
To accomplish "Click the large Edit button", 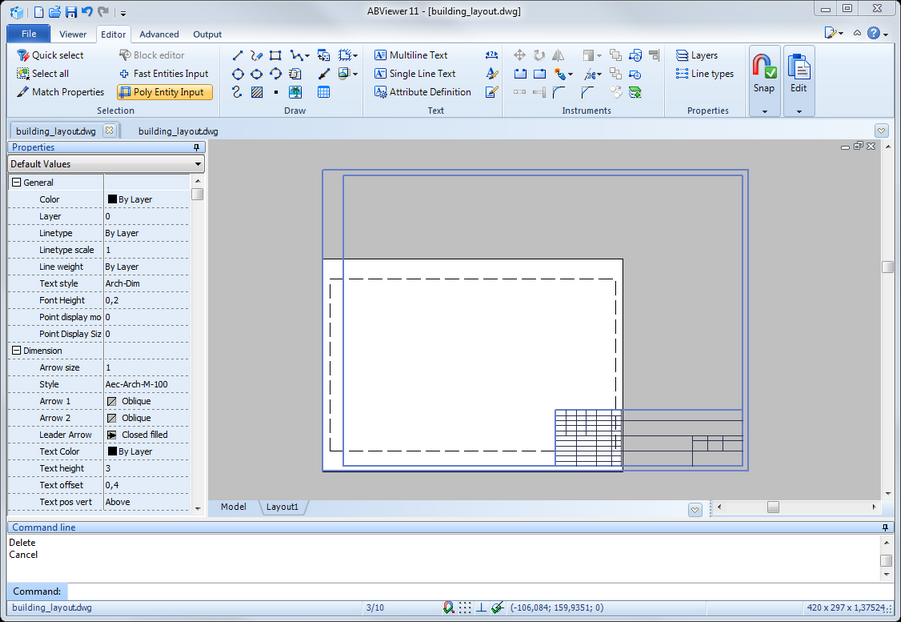I will point(799,76).
